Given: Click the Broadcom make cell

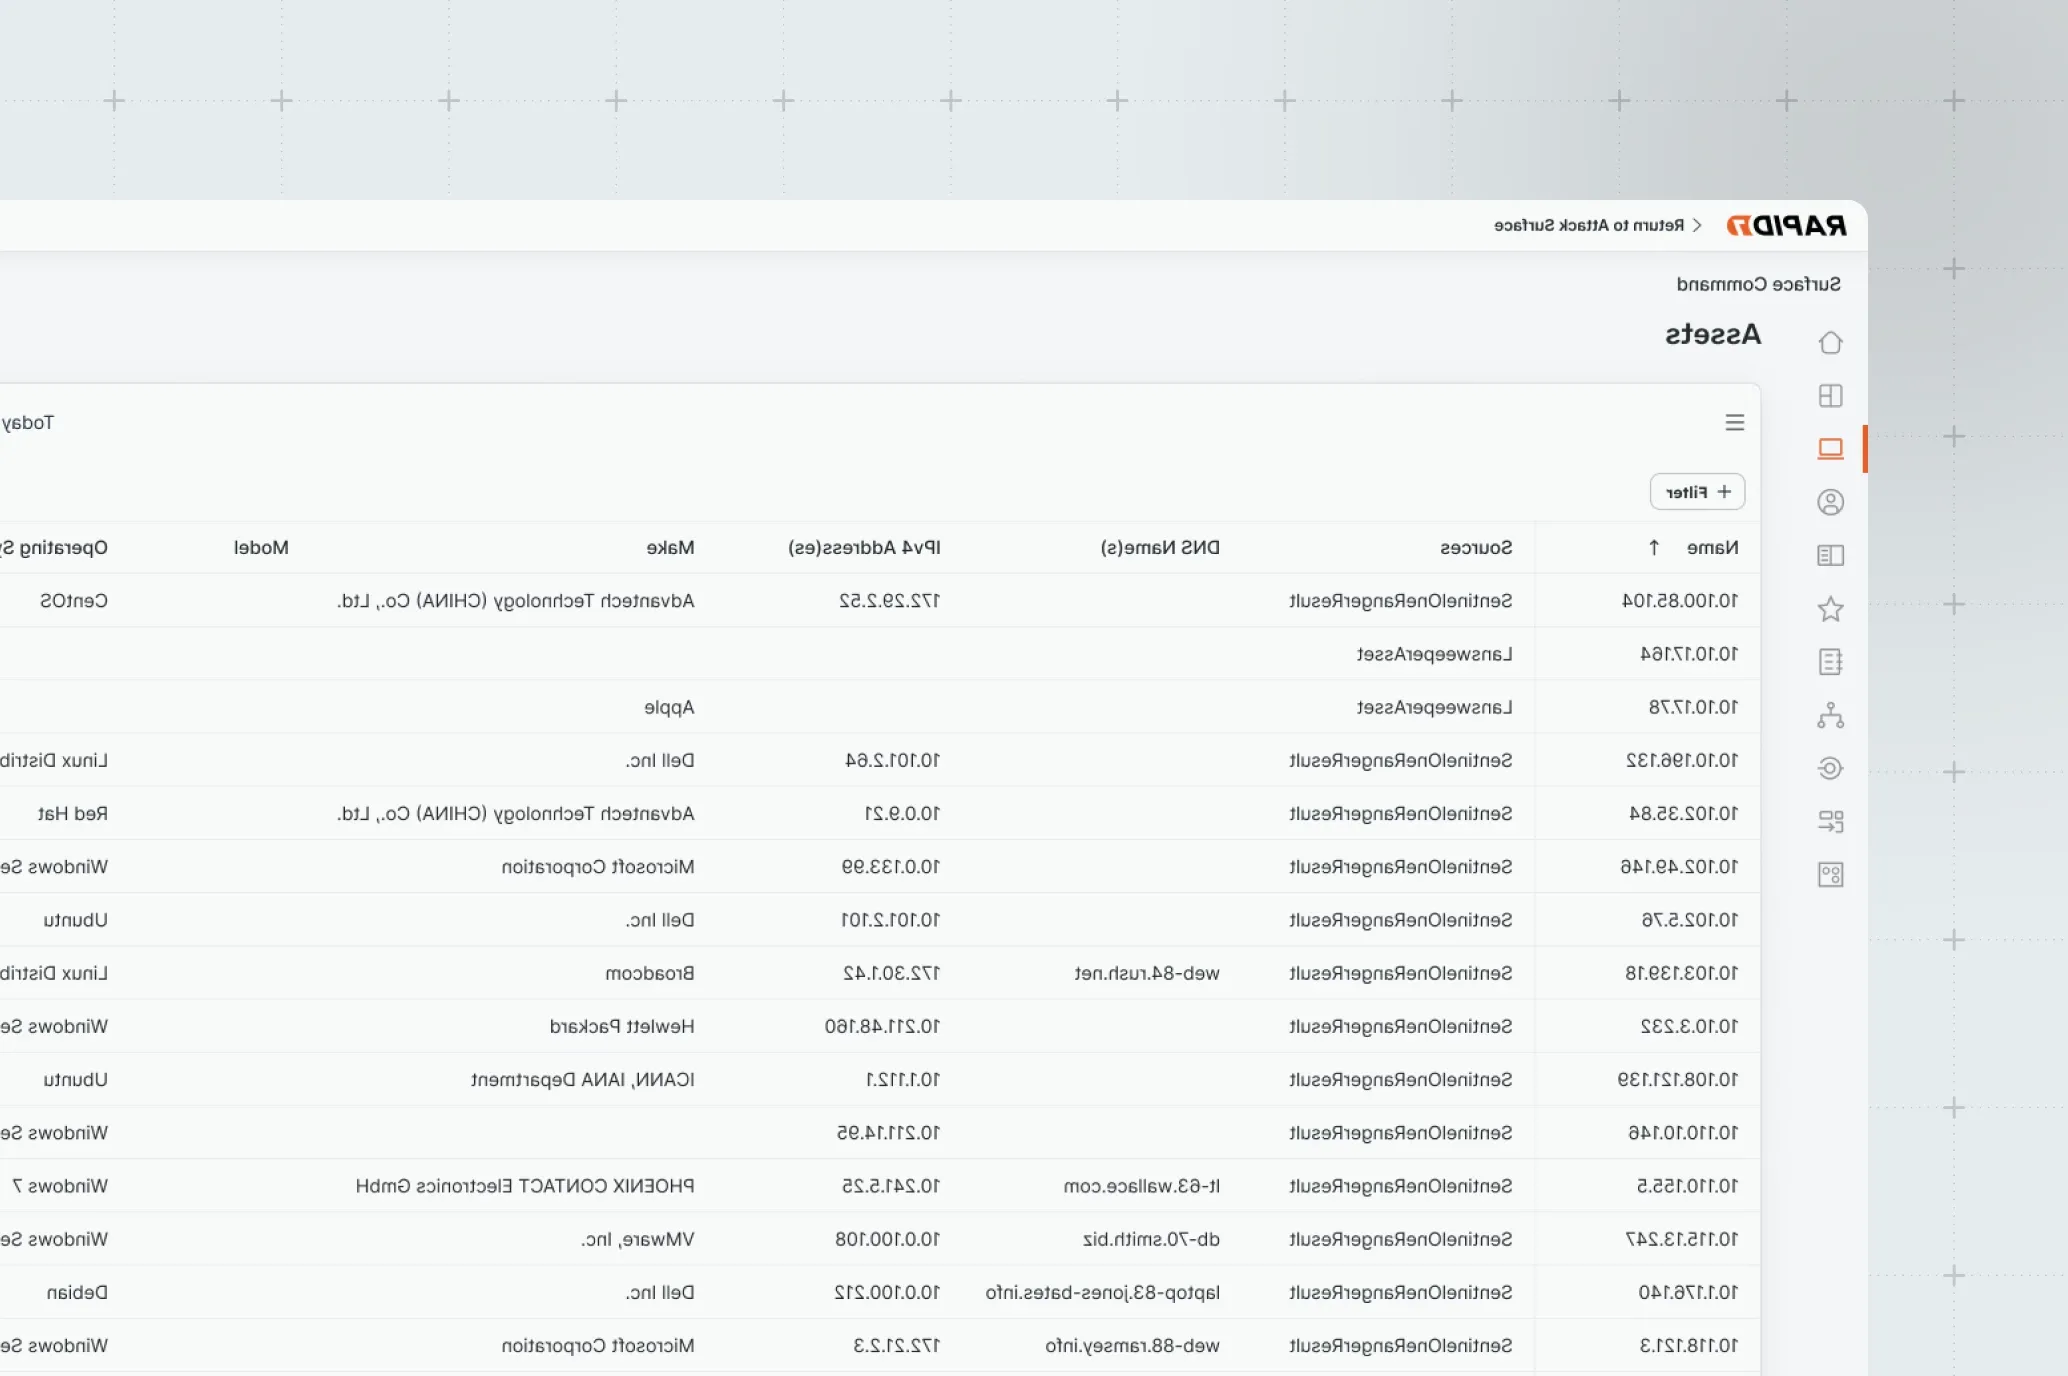Looking at the screenshot, I should click(649, 973).
